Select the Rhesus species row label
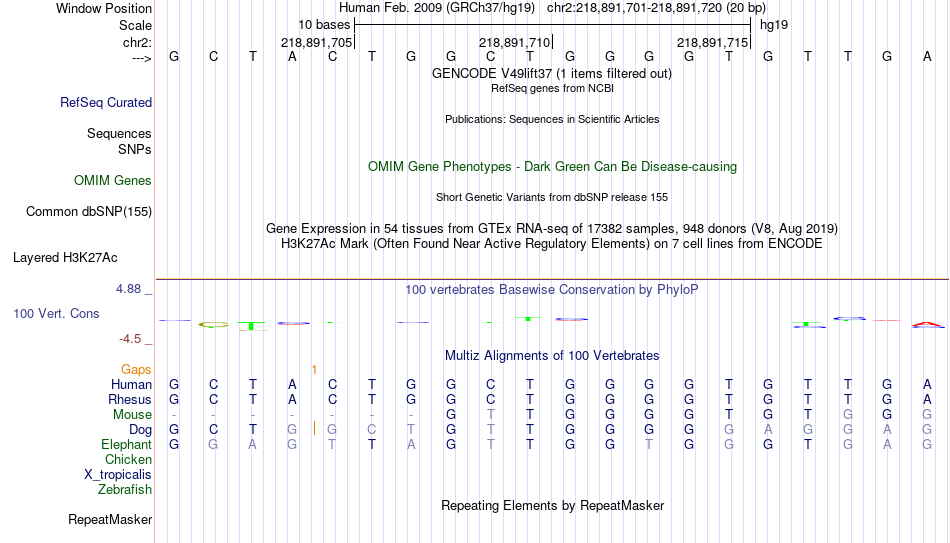950x543 pixels. (130, 399)
